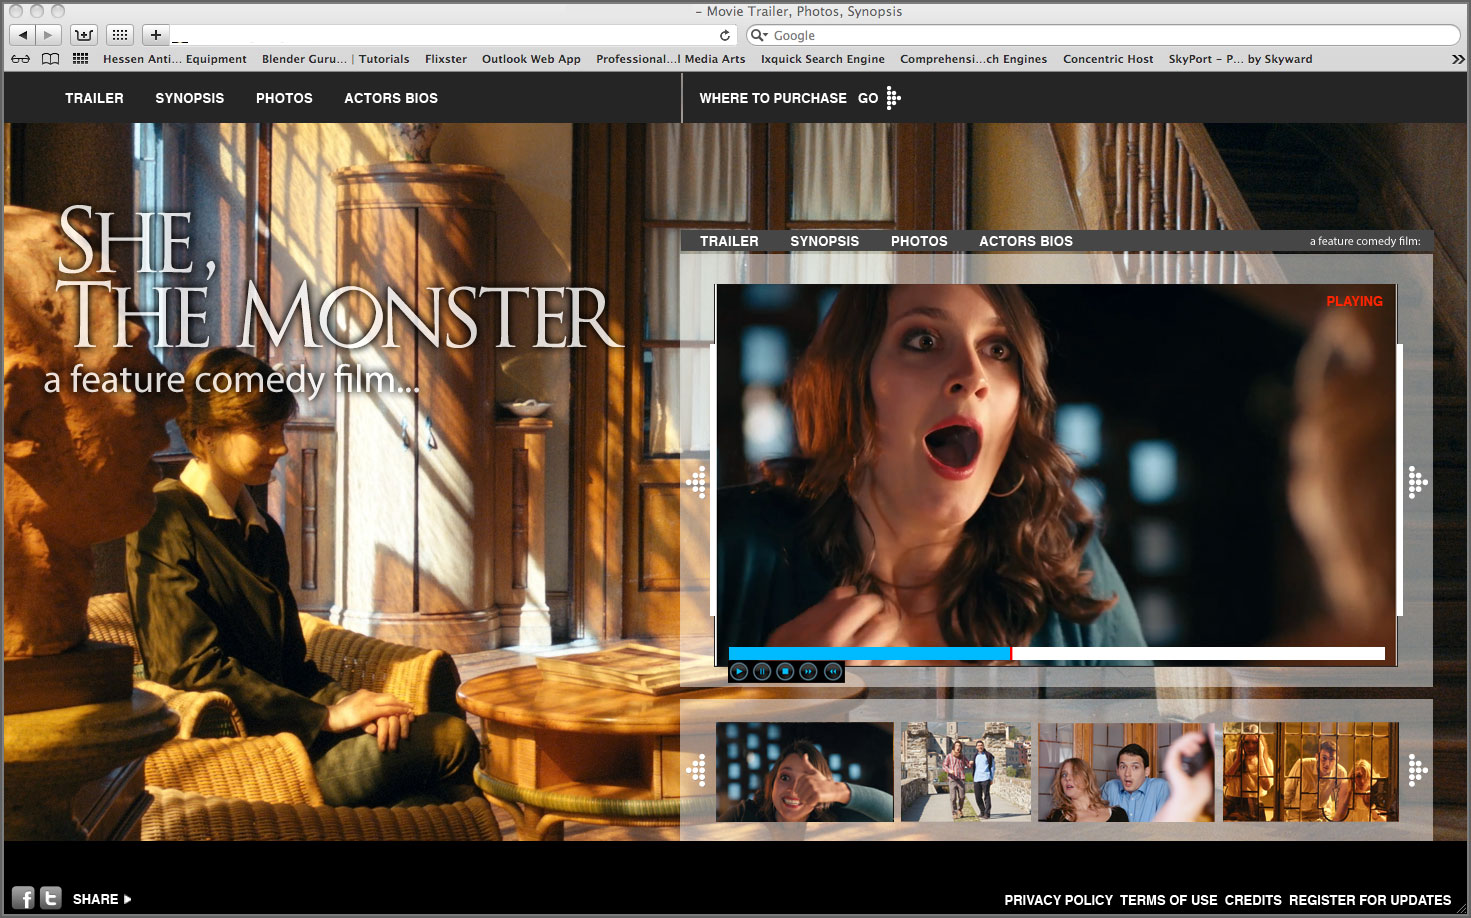Rewind the trailer video
The image size is (1471, 918).
point(832,671)
